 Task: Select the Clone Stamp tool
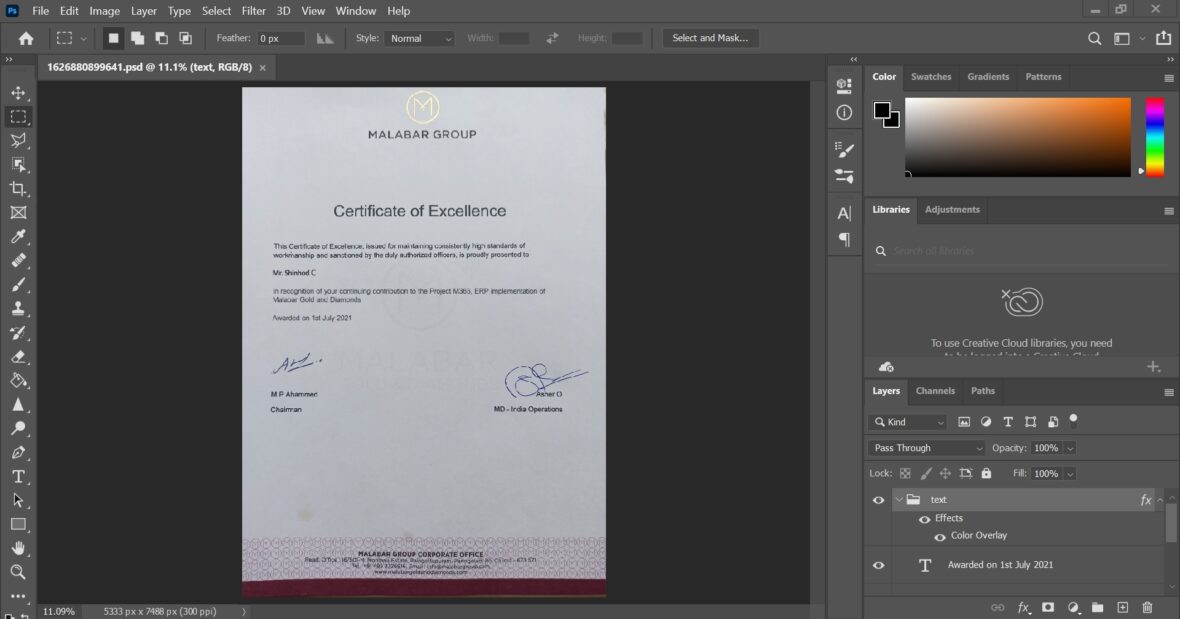pyautogui.click(x=18, y=308)
